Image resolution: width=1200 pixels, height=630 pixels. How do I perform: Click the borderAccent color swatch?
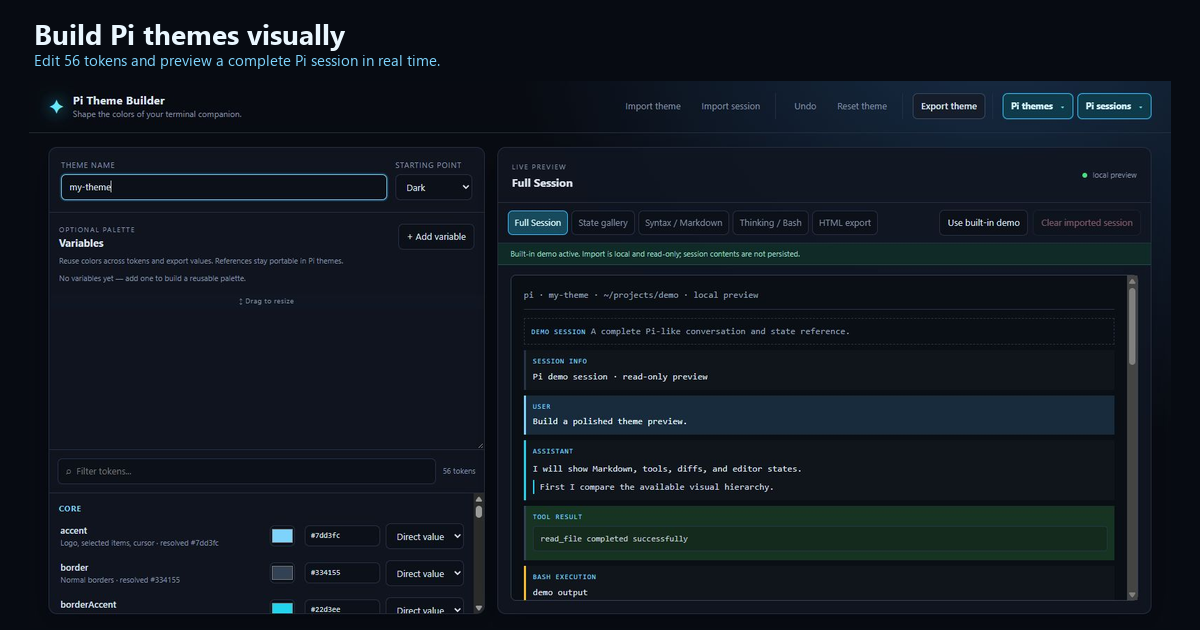283,608
